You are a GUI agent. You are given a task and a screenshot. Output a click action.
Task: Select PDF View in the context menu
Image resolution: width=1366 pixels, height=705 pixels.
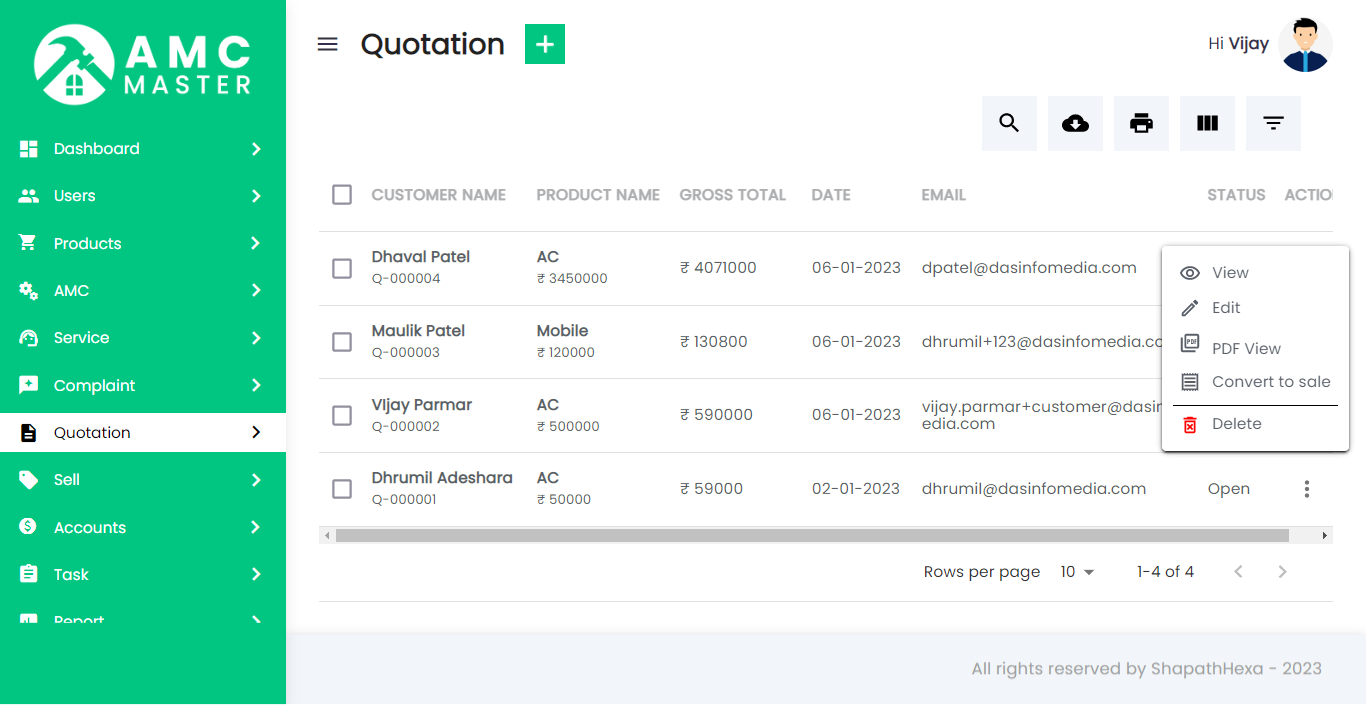pyautogui.click(x=1245, y=348)
